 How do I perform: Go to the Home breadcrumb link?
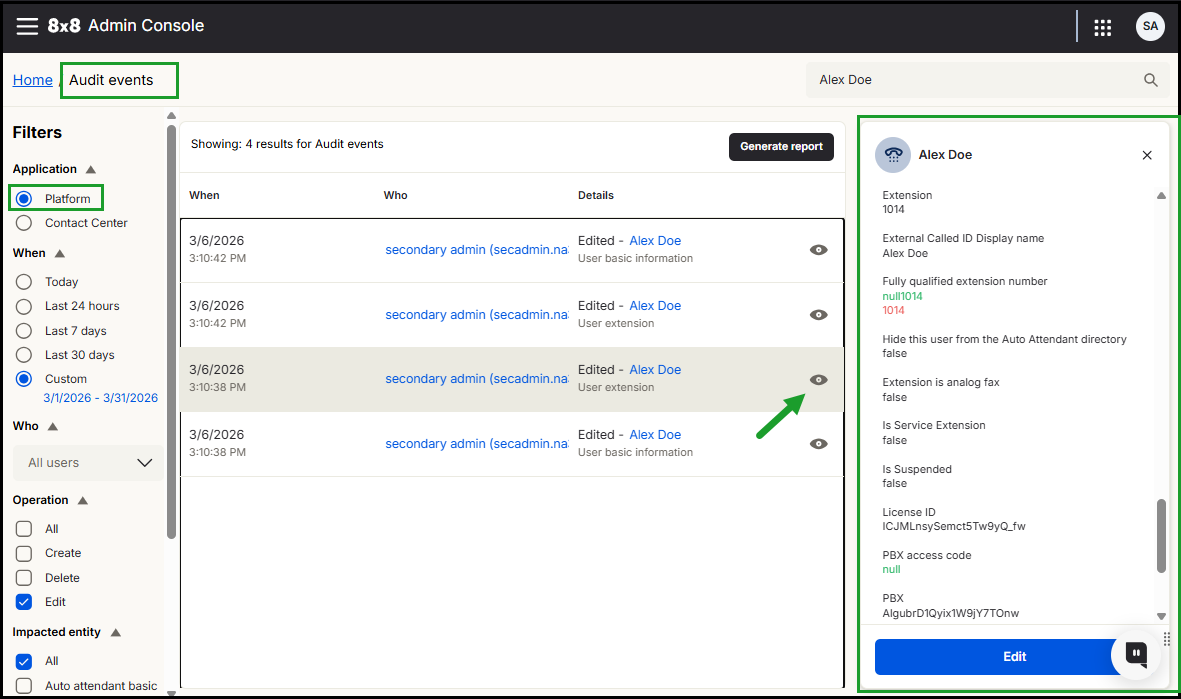coord(32,80)
